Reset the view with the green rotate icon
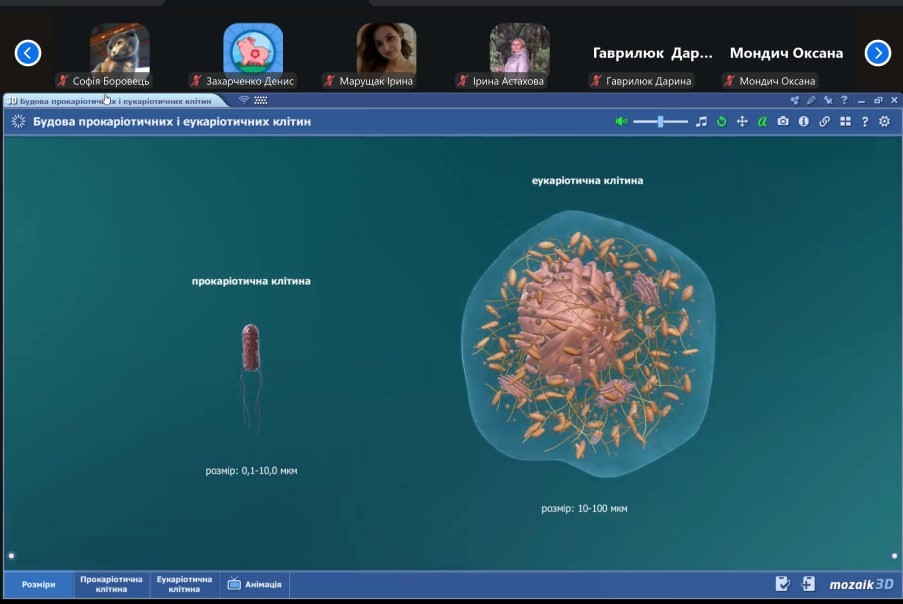The image size is (903, 604). pyautogui.click(x=721, y=121)
